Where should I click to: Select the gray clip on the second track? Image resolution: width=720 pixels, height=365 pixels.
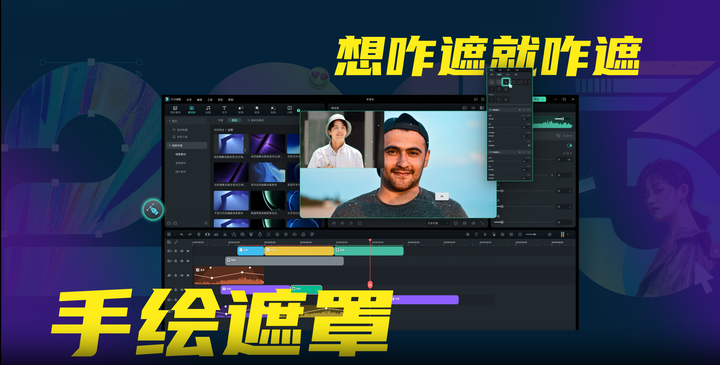pyautogui.click(x=284, y=261)
